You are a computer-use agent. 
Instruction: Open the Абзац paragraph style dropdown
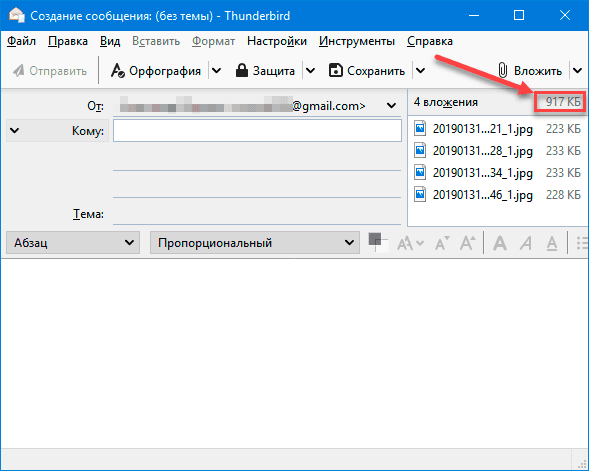tap(73, 243)
